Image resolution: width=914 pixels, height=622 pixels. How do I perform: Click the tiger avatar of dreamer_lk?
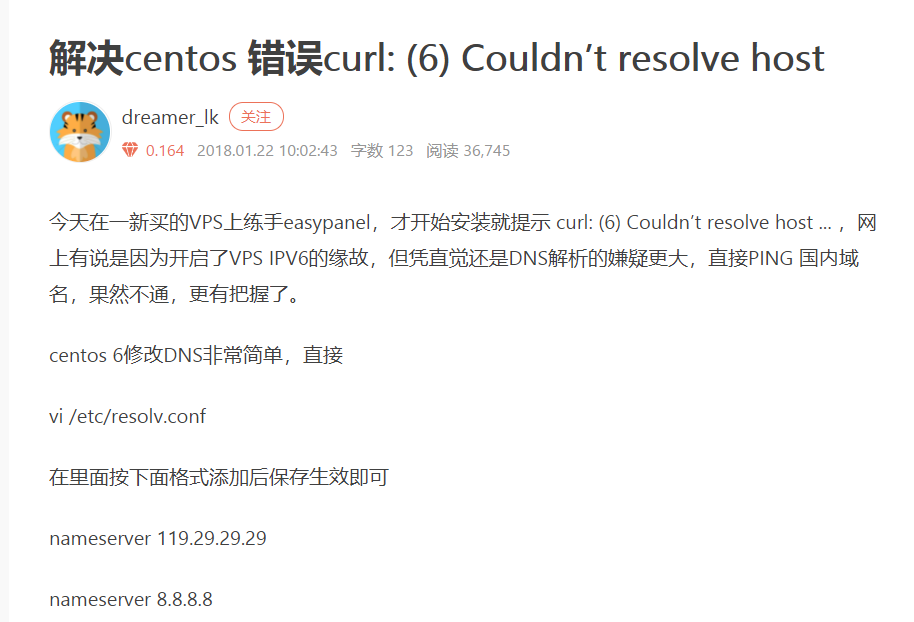80,132
